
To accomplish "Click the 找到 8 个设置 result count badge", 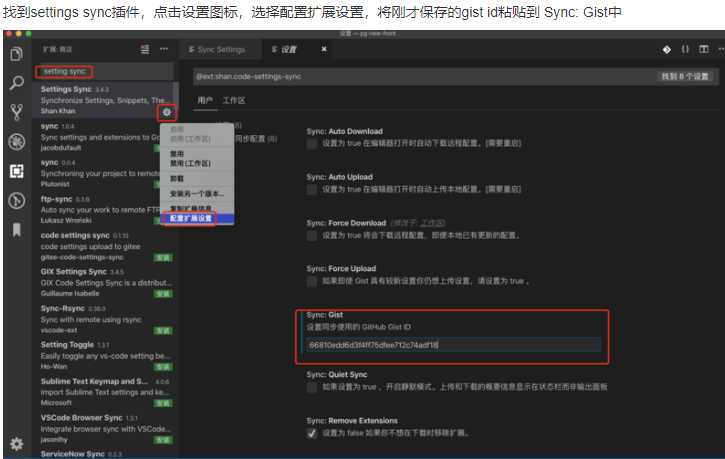I will tap(685, 76).
